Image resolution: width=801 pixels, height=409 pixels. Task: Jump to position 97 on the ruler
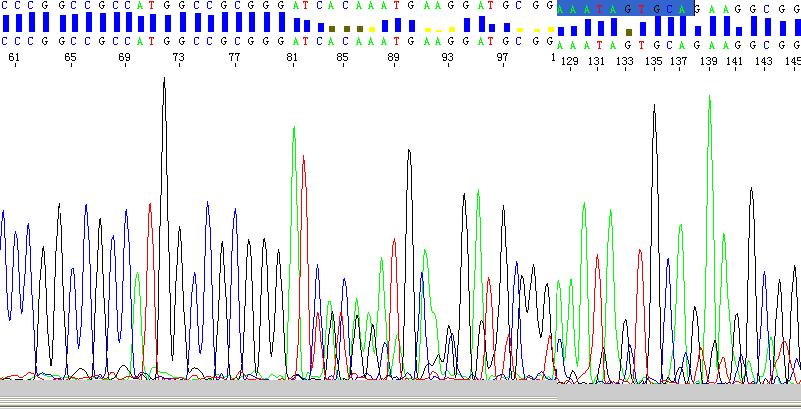coord(503,59)
